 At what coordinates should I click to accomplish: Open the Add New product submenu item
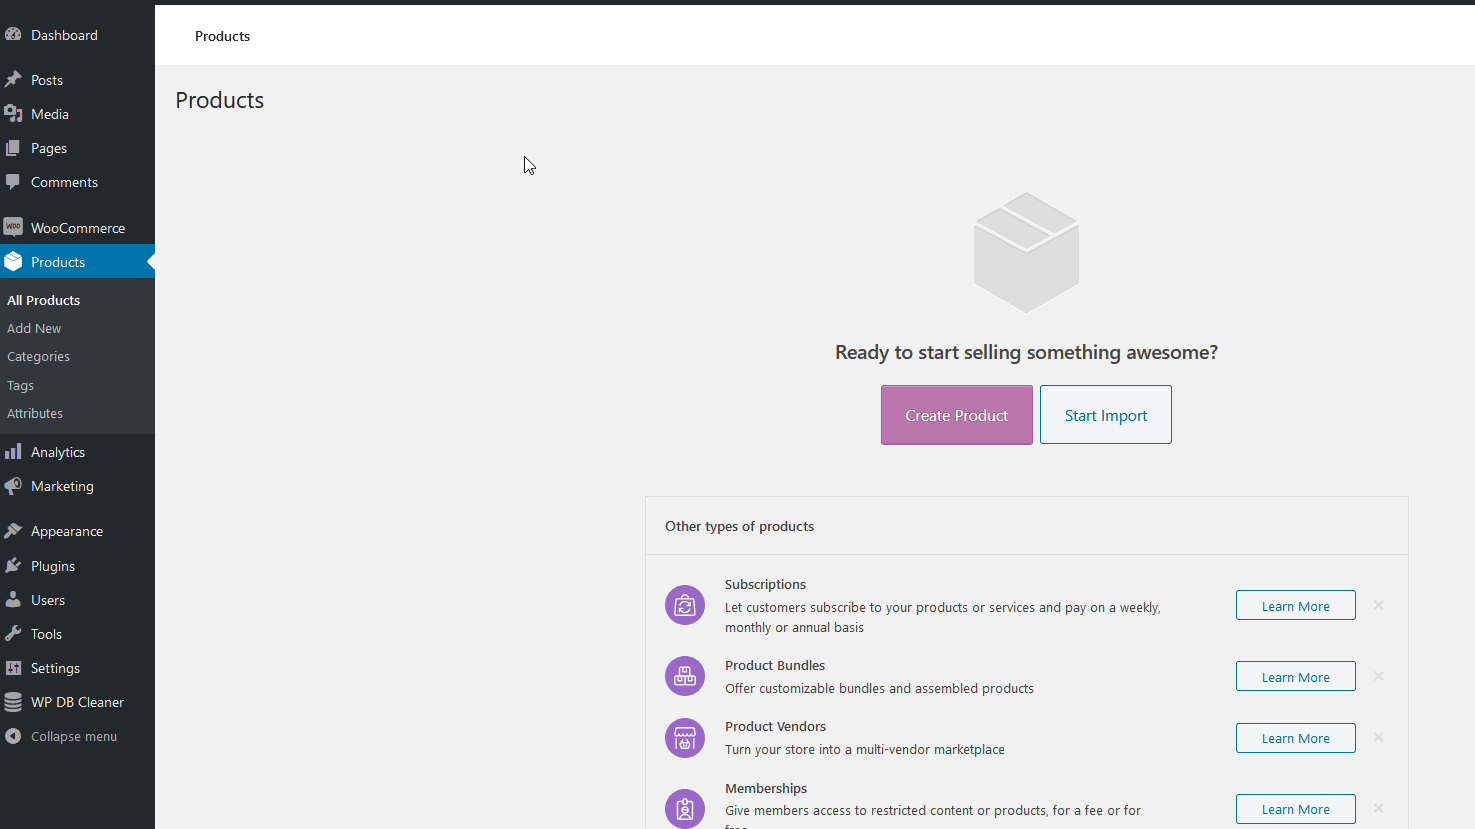point(34,328)
